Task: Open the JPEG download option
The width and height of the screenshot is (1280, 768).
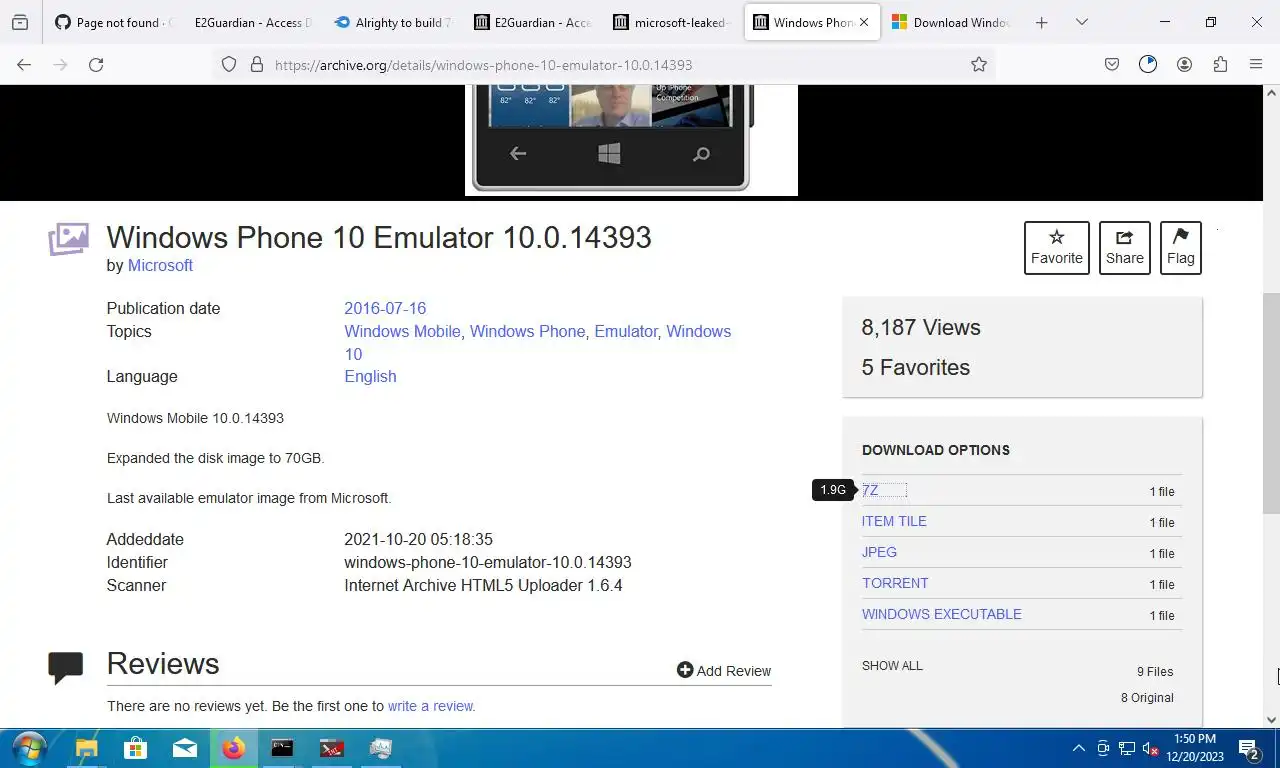Action: (x=879, y=552)
